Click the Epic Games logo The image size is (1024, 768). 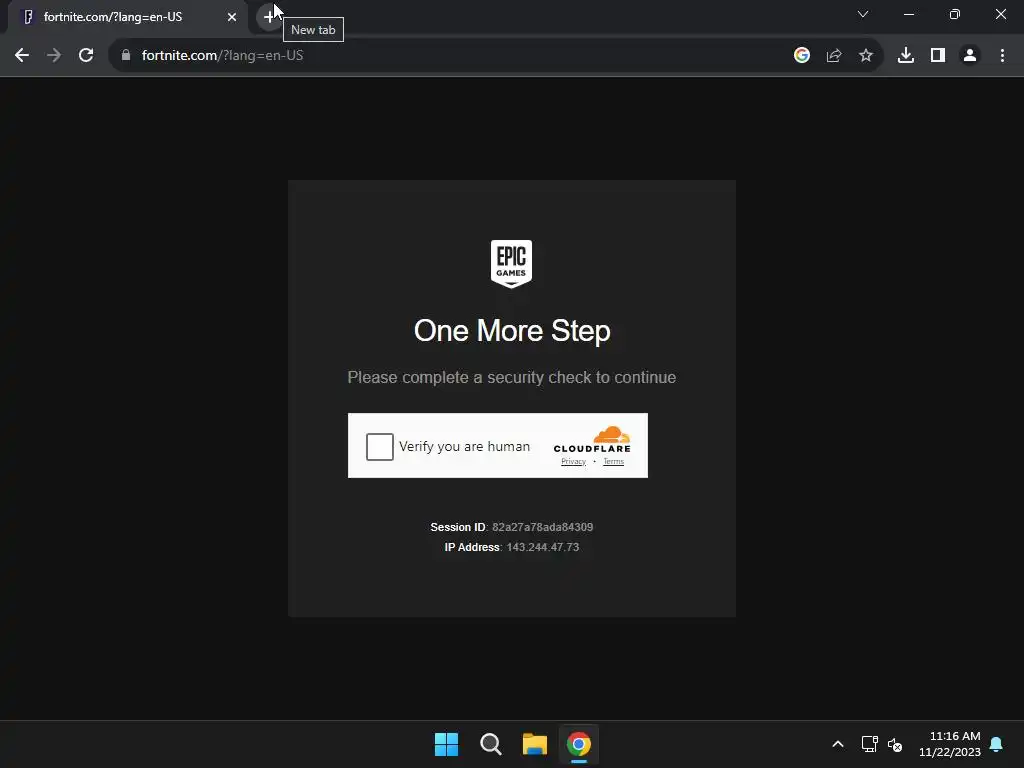511,264
